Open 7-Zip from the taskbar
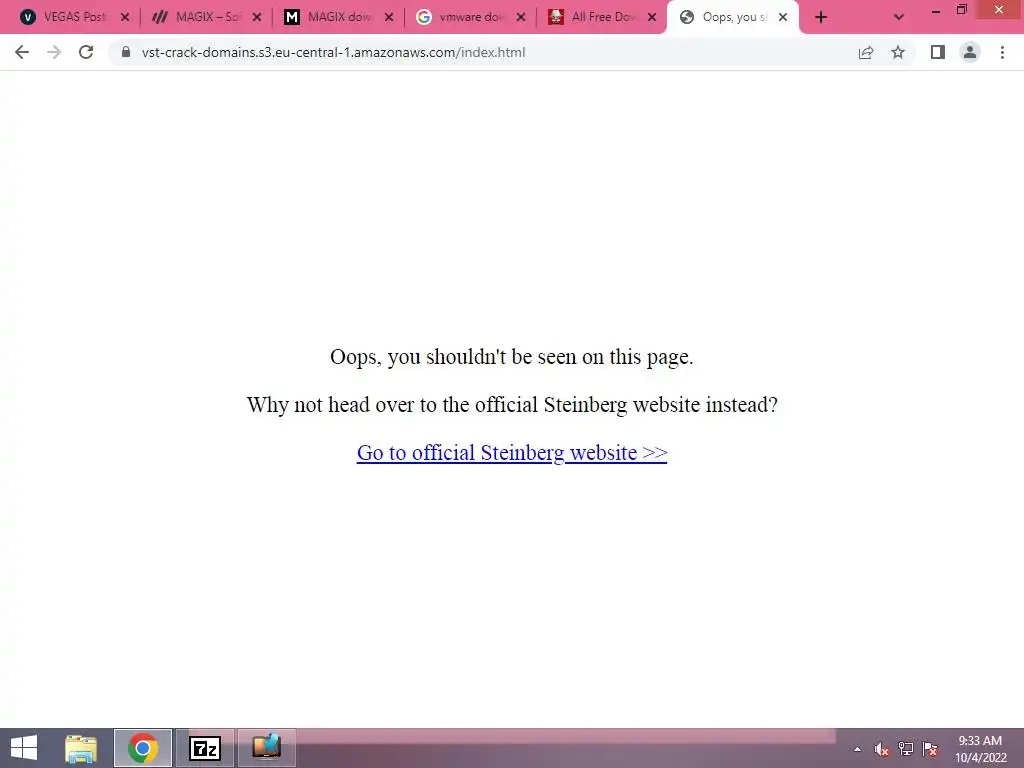Screen dimensions: 1024x768 (204, 748)
